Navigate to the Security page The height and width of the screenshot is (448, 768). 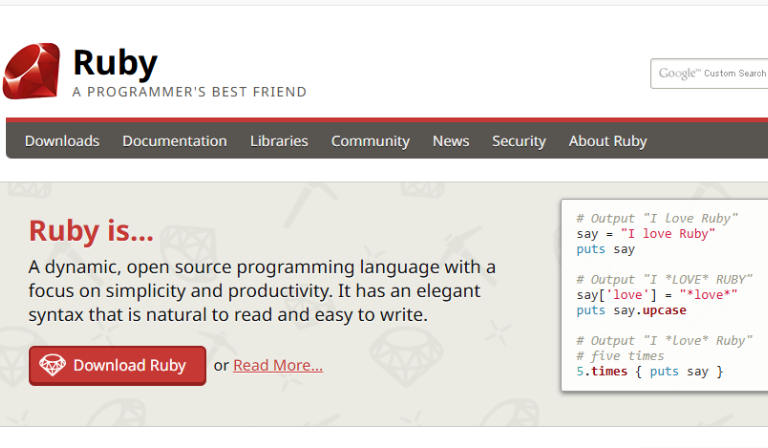[x=519, y=141]
